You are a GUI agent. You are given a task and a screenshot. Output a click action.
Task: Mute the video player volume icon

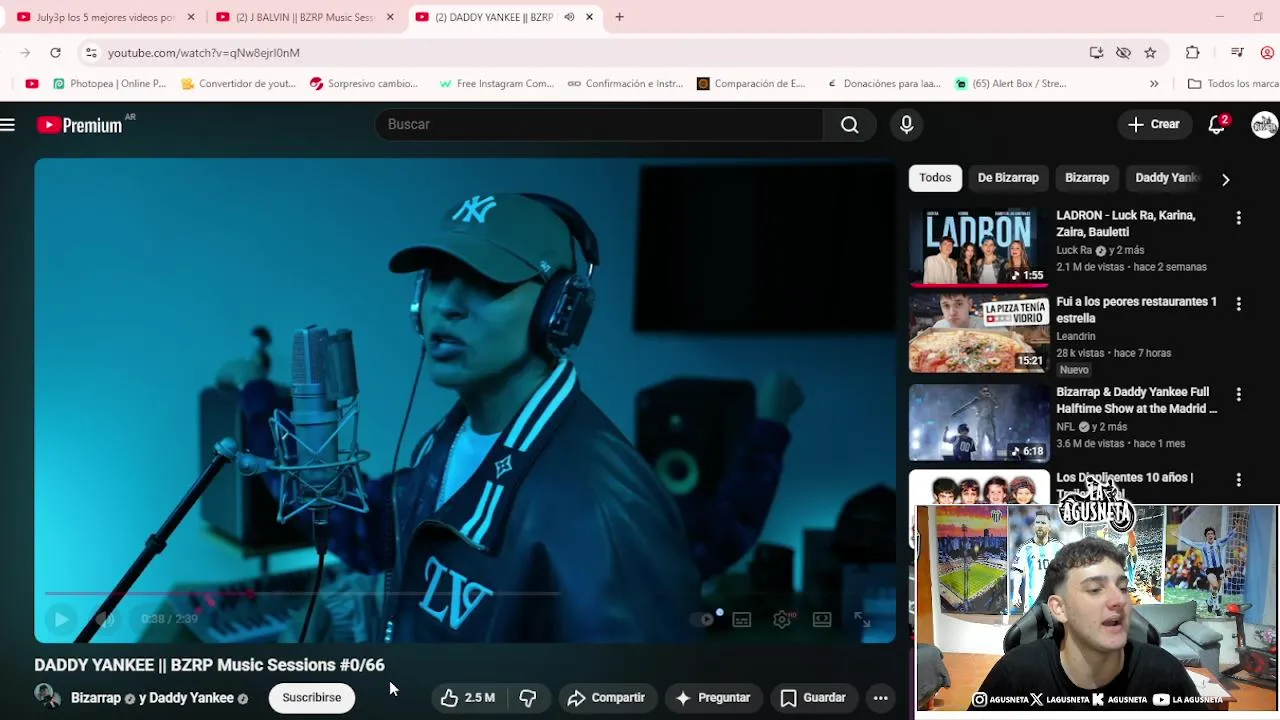[x=105, y=619]
